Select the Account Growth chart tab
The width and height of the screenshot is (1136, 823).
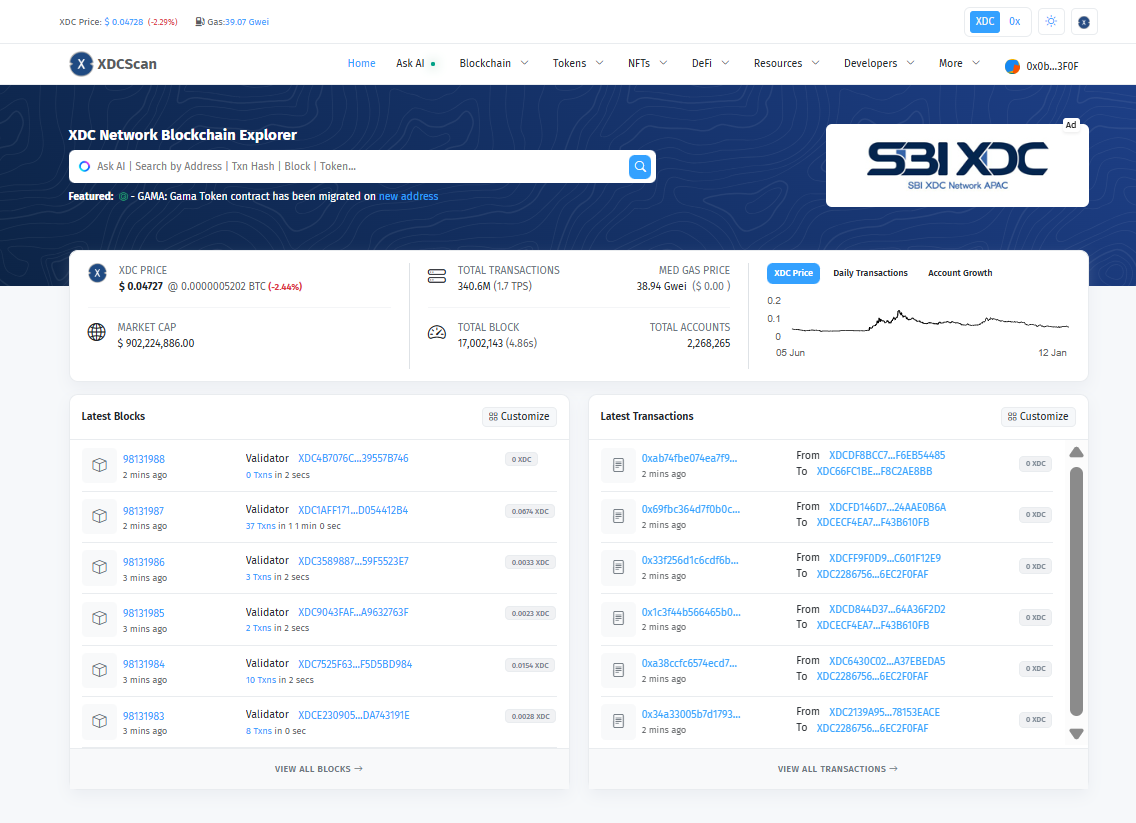[960, 273]
